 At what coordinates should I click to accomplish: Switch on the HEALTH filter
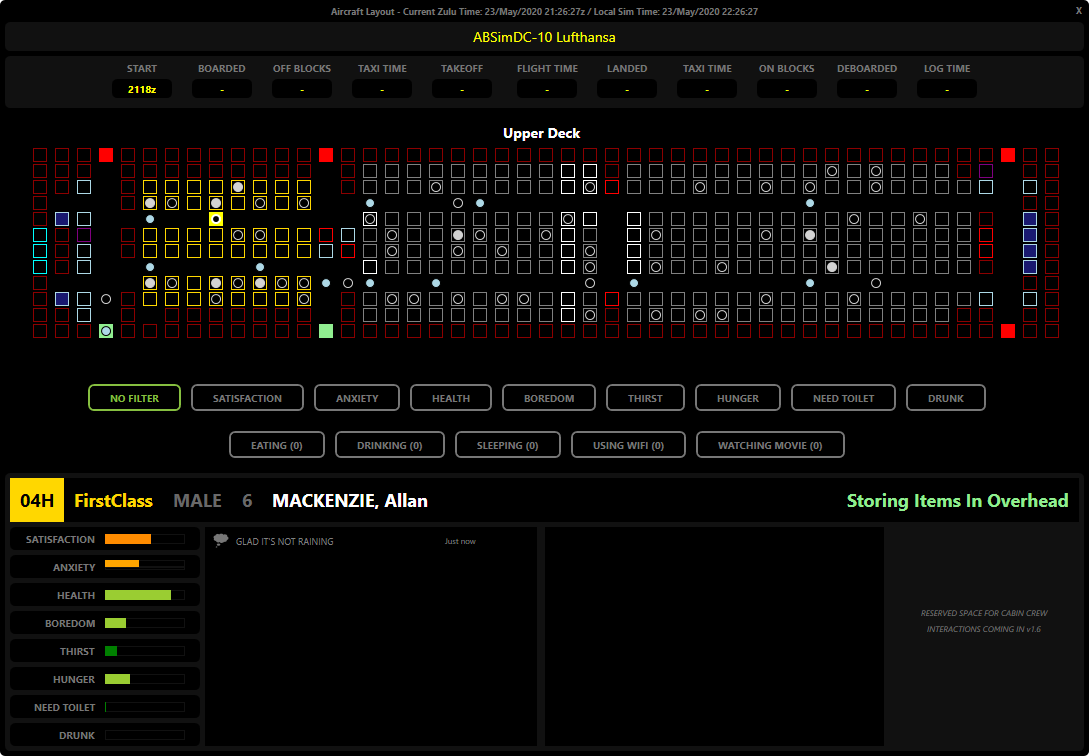click(x=451, y=398)
